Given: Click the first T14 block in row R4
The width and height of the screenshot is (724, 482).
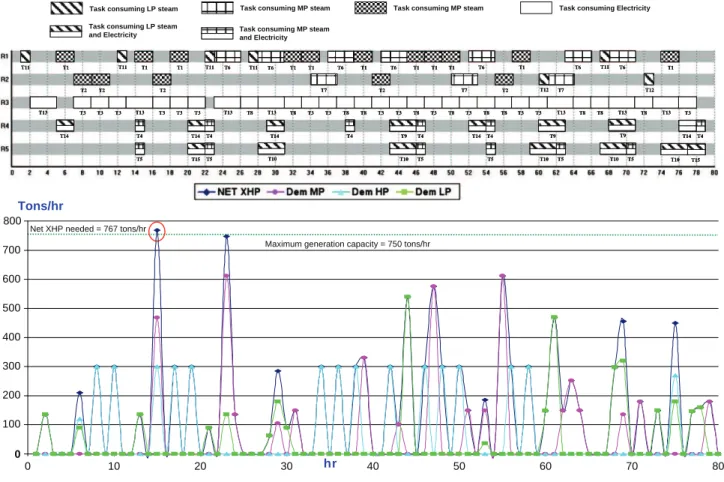Looking at the screenshot, I should (65, 126).
